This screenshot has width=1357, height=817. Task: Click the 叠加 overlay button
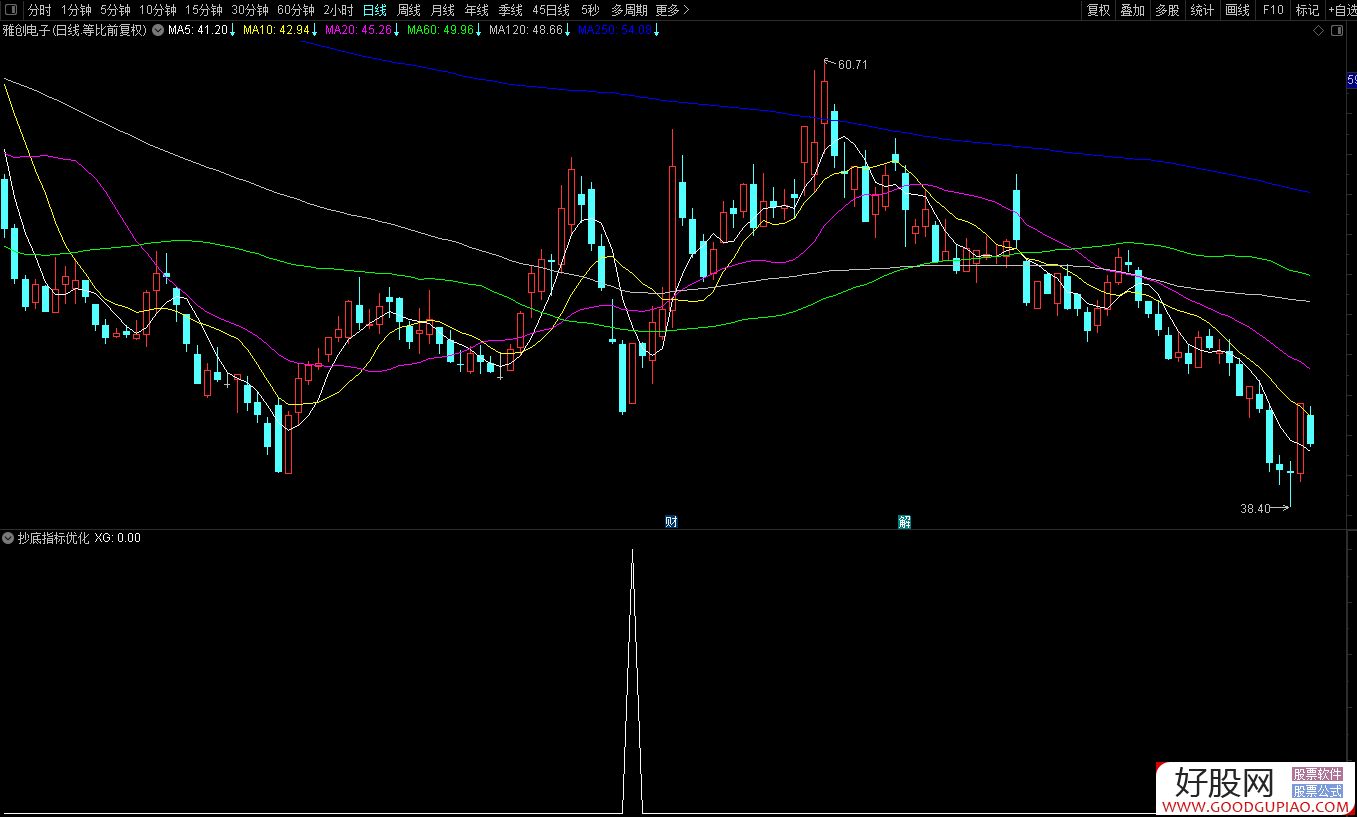pos(1132,10)
